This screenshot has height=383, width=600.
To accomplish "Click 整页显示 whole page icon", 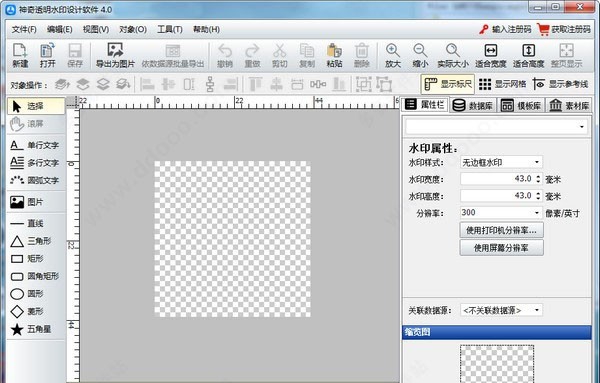I will point(566,56).
